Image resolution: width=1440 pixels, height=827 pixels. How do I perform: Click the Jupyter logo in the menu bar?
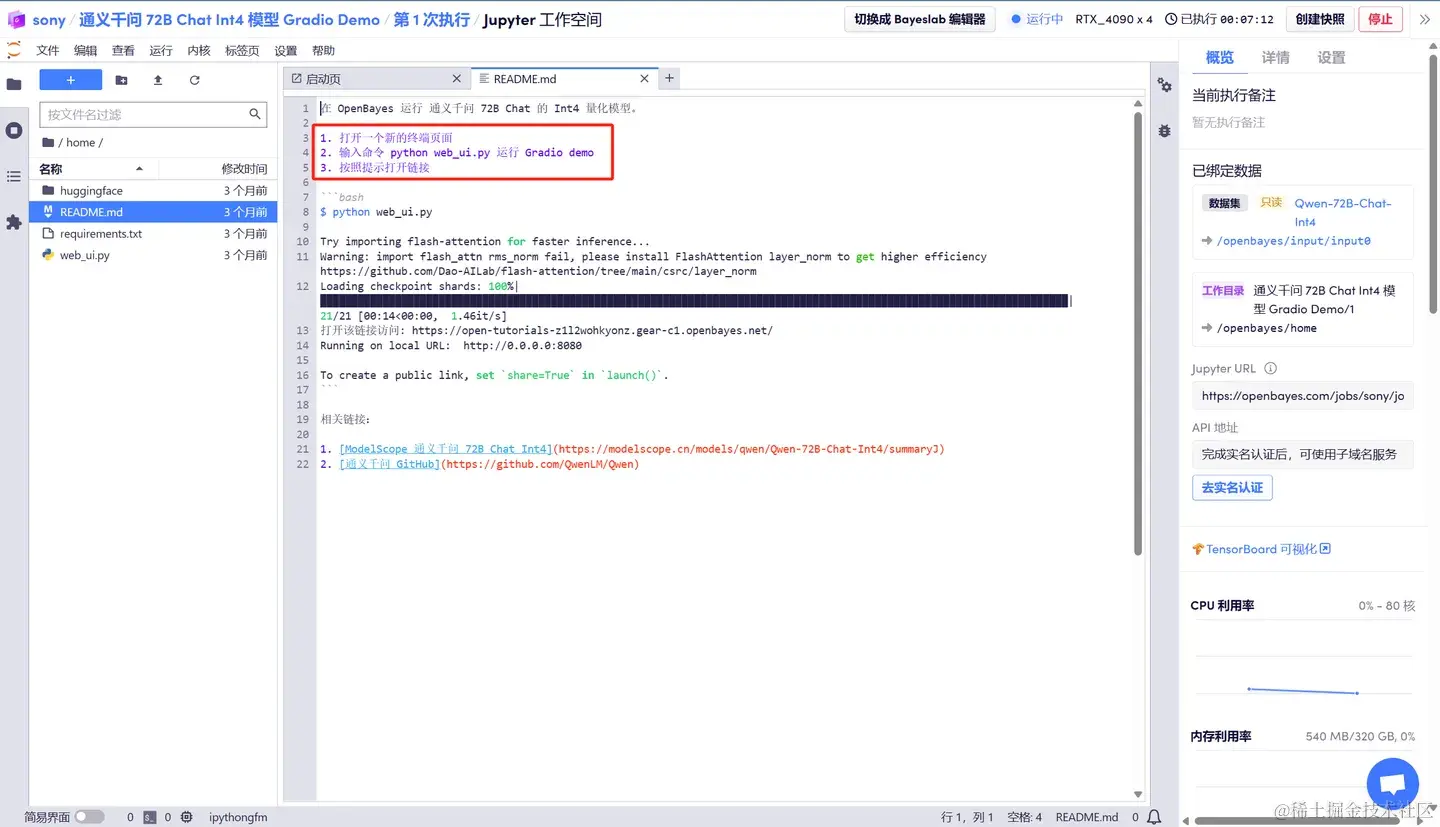click(x=14, y=50)
